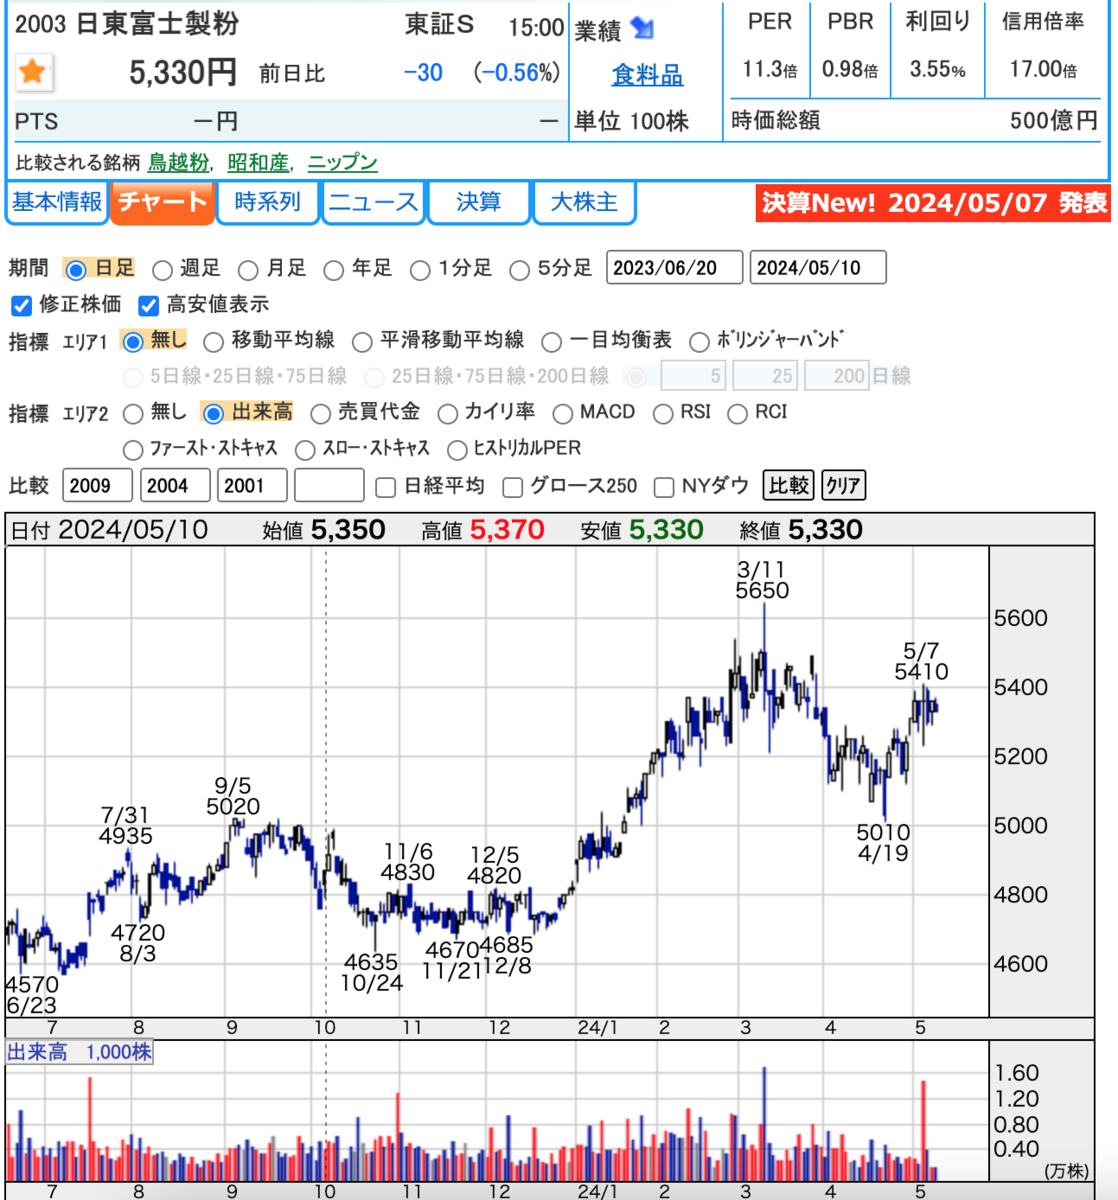This screenshot has width=1118, height=1200.
Task: Click the 出来高 1,000株 volume label
Action: tap(79, 1052)
